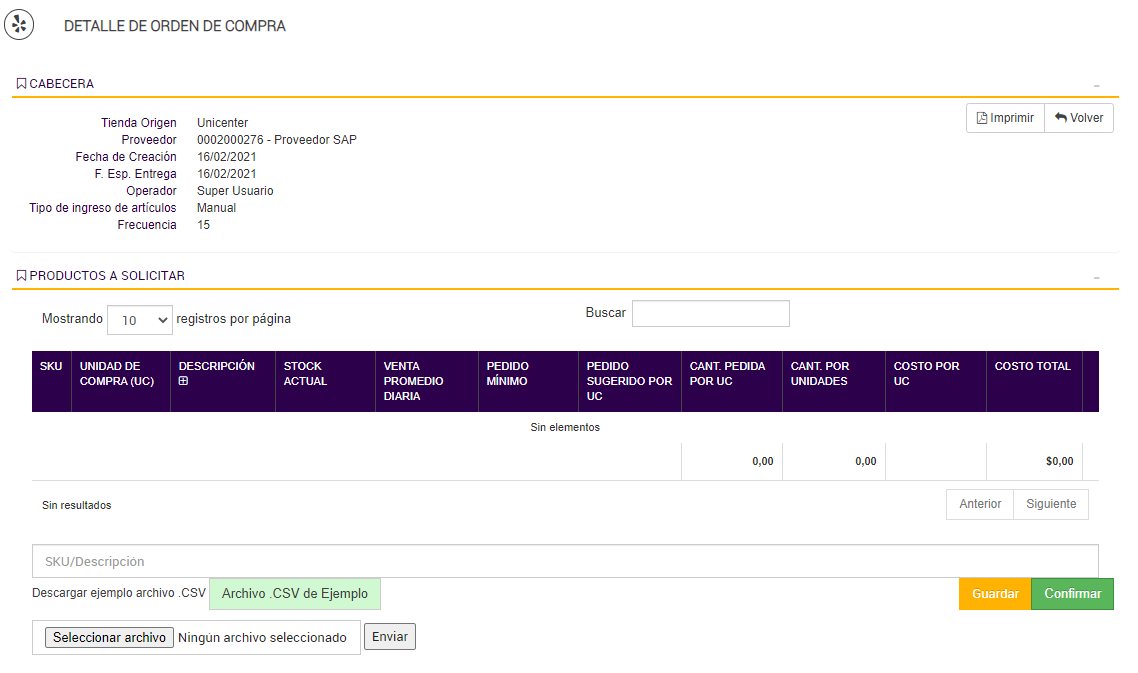
Task: Click the app logo icon
Action: [x=19, y=25]
